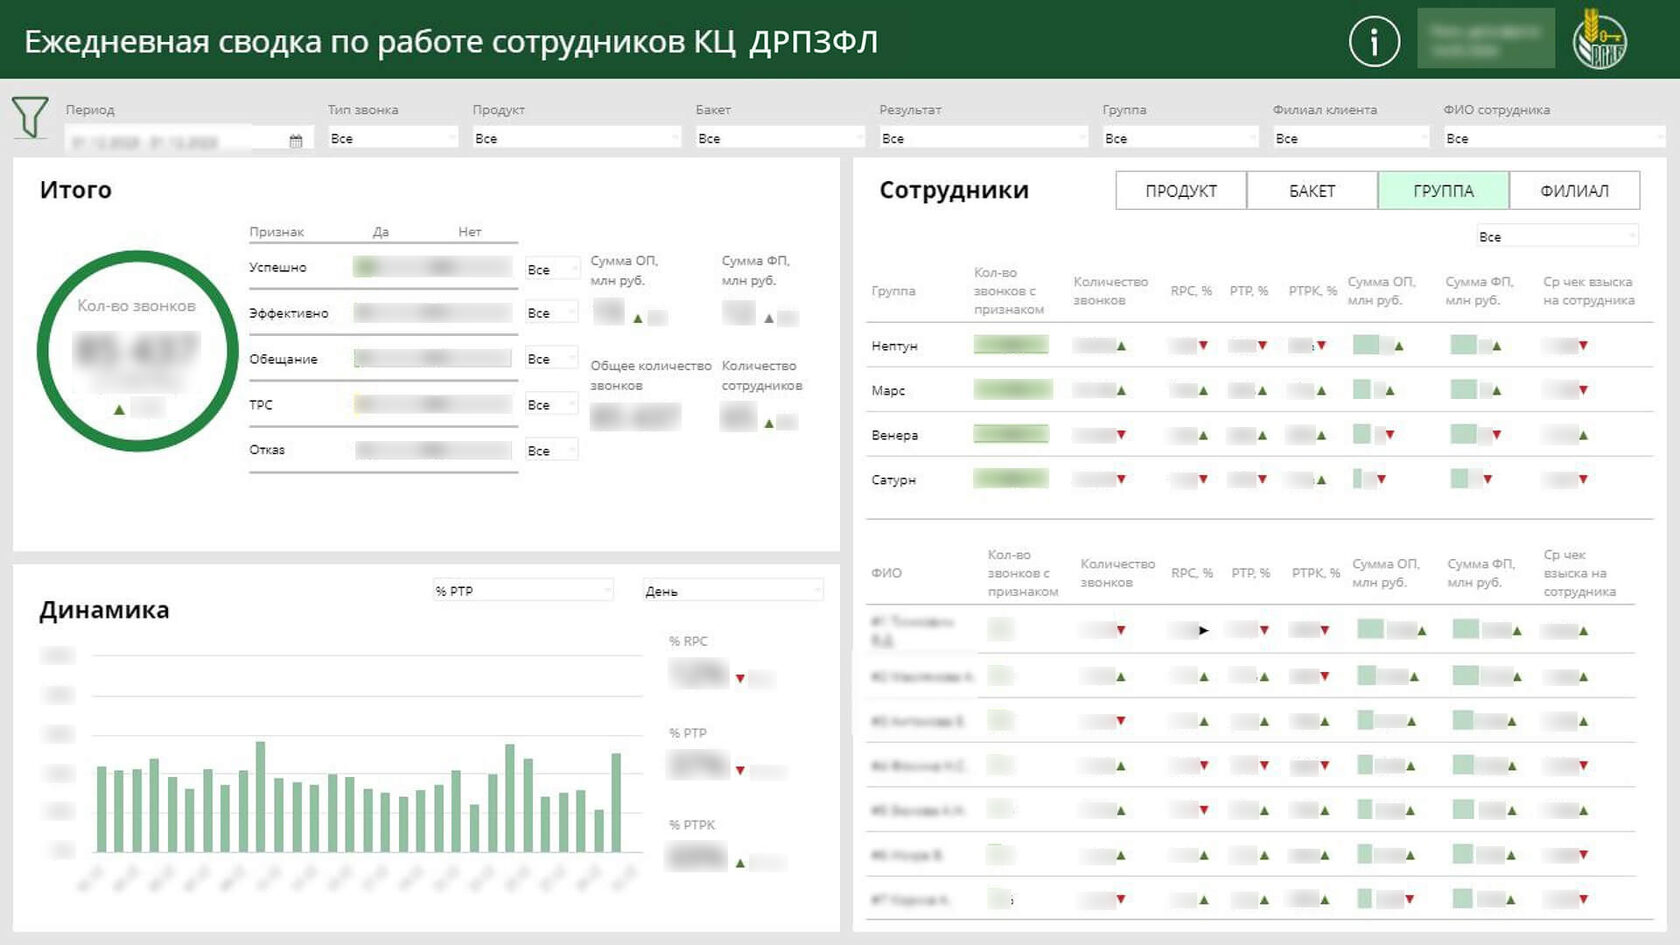
Task: Select the Сатурн group row
Action: pos(1259,479)
